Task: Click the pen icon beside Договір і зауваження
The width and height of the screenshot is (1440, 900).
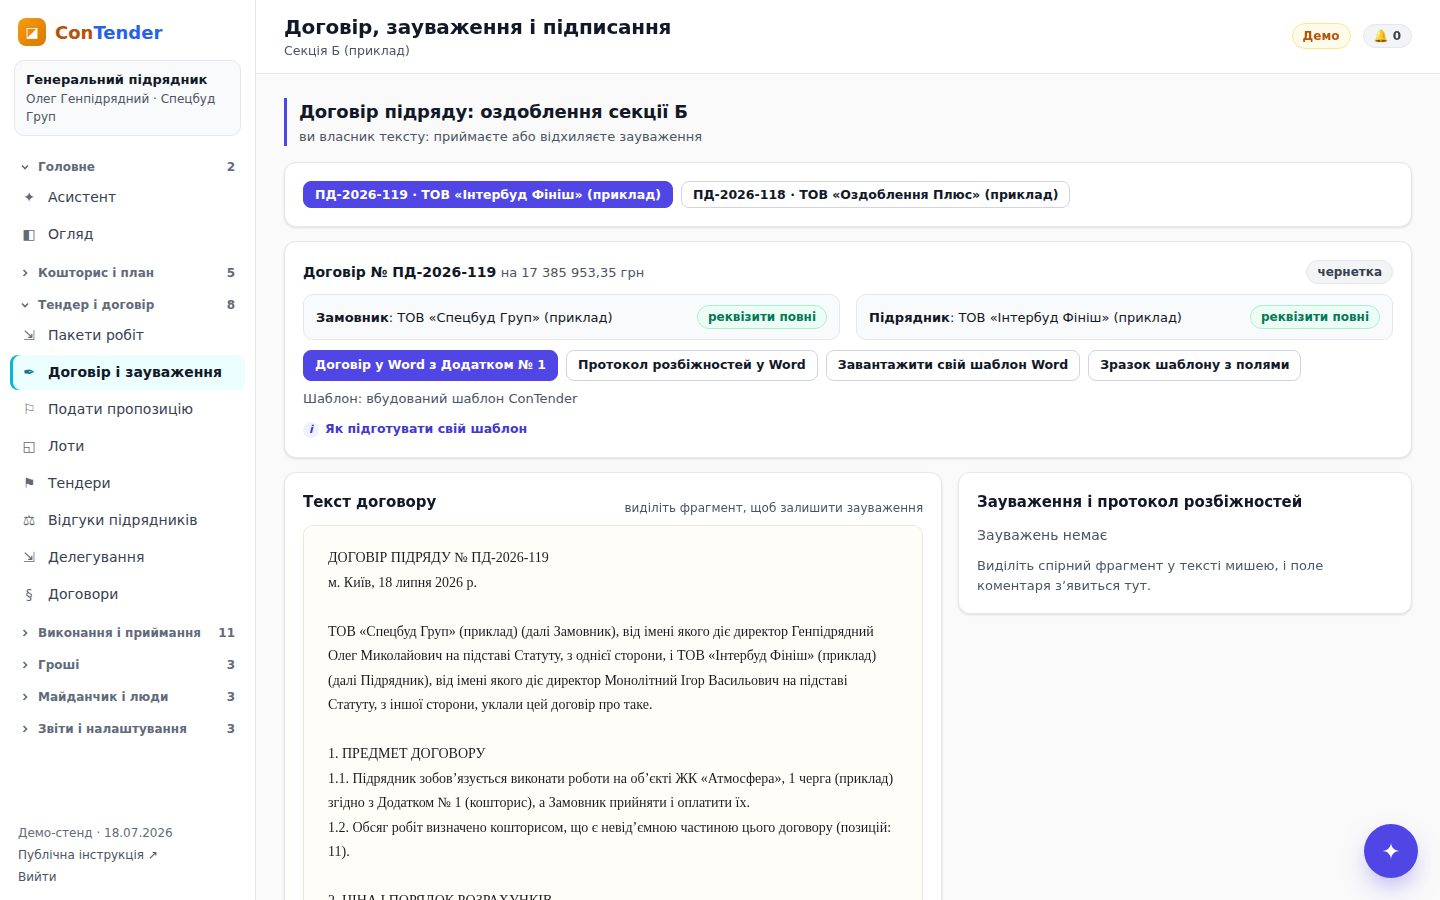Action: click(x=29, y=372)
